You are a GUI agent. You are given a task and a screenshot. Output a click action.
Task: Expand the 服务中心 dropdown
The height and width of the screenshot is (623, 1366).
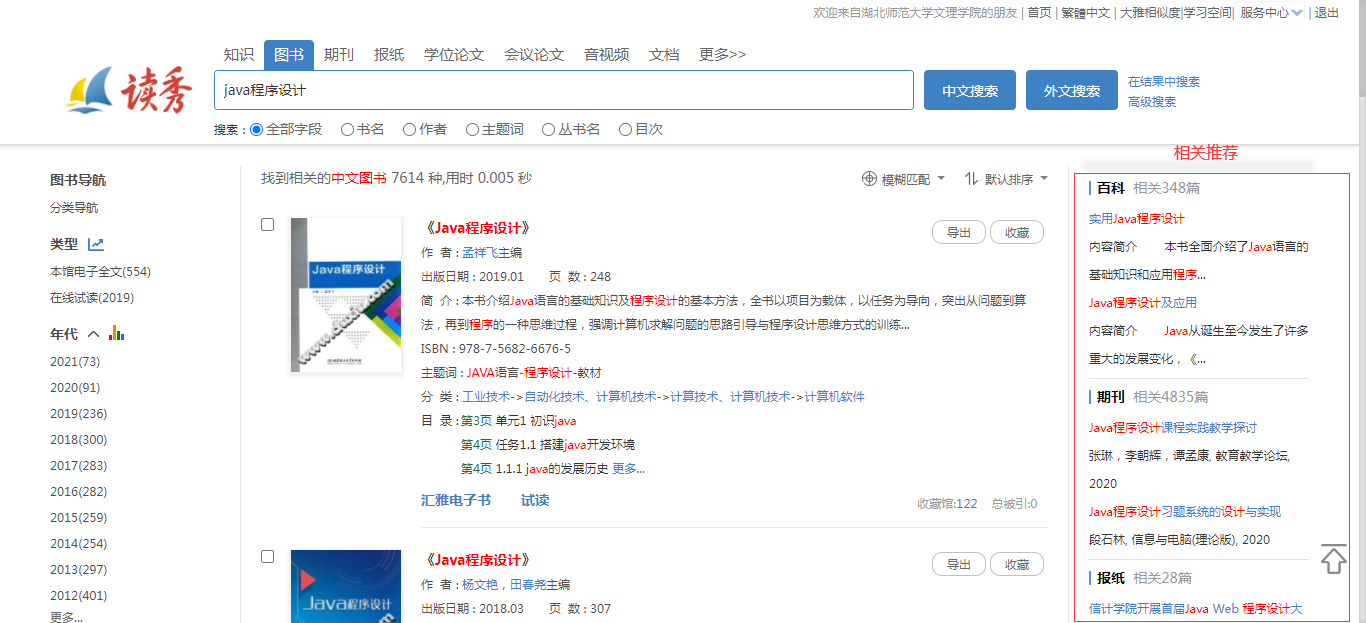[x=1297, y=13]
